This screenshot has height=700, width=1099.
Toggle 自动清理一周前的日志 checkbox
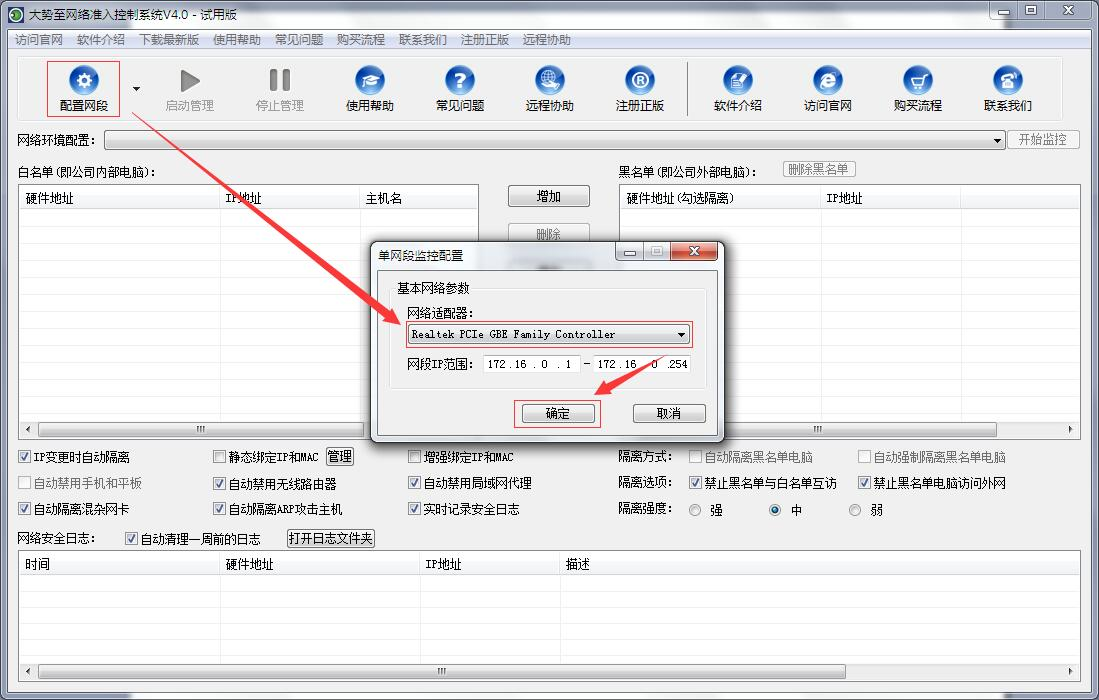[131, 539]
